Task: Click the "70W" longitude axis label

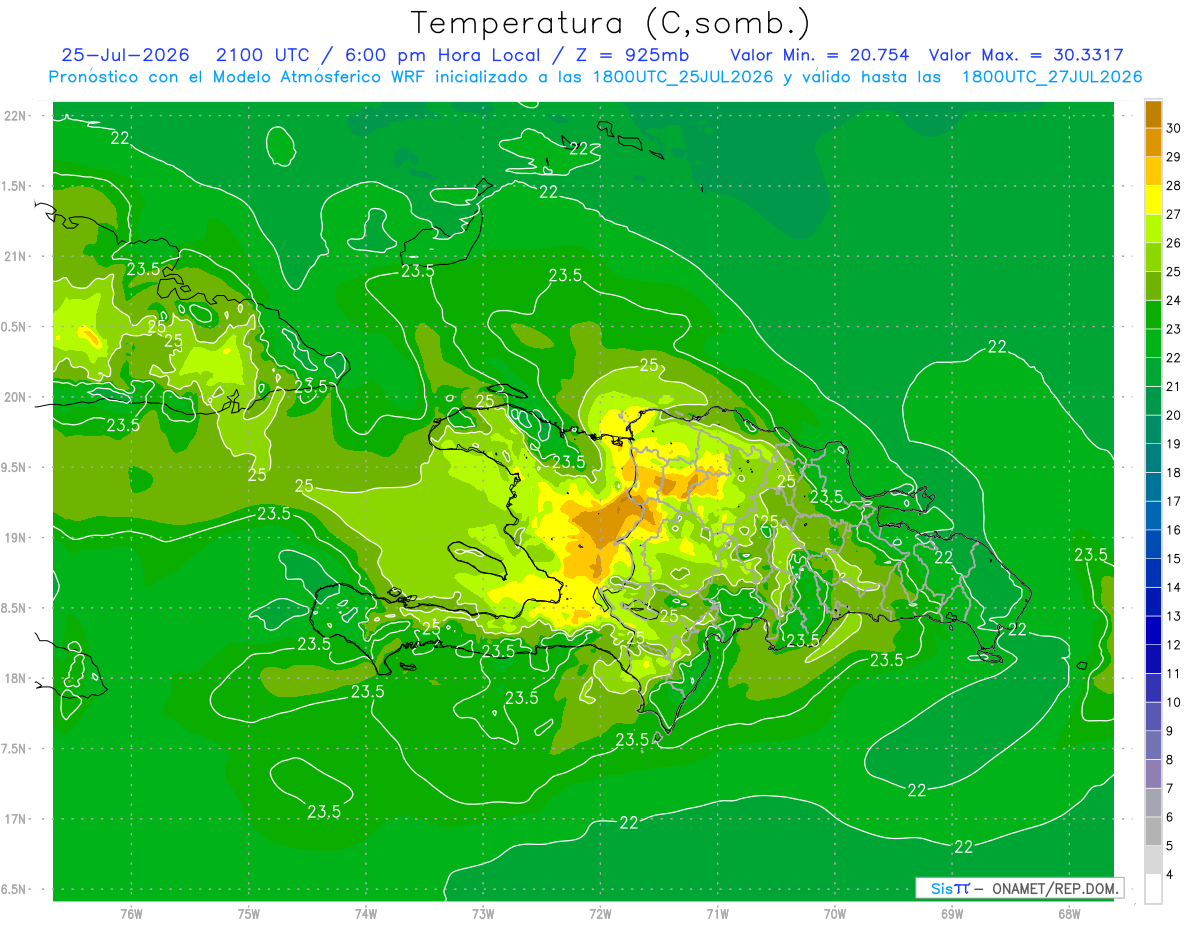Action: coord(835,913)
